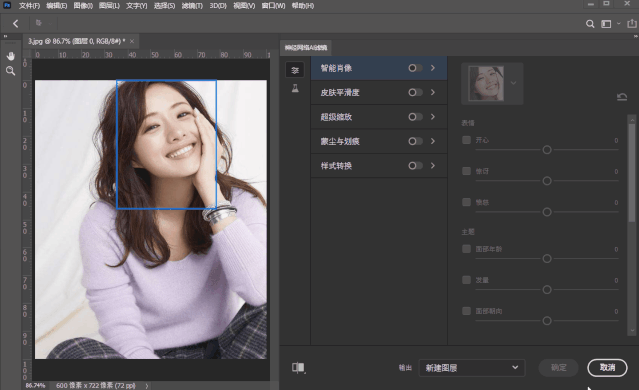Toggle the preview compare icon at bottom

298,368
